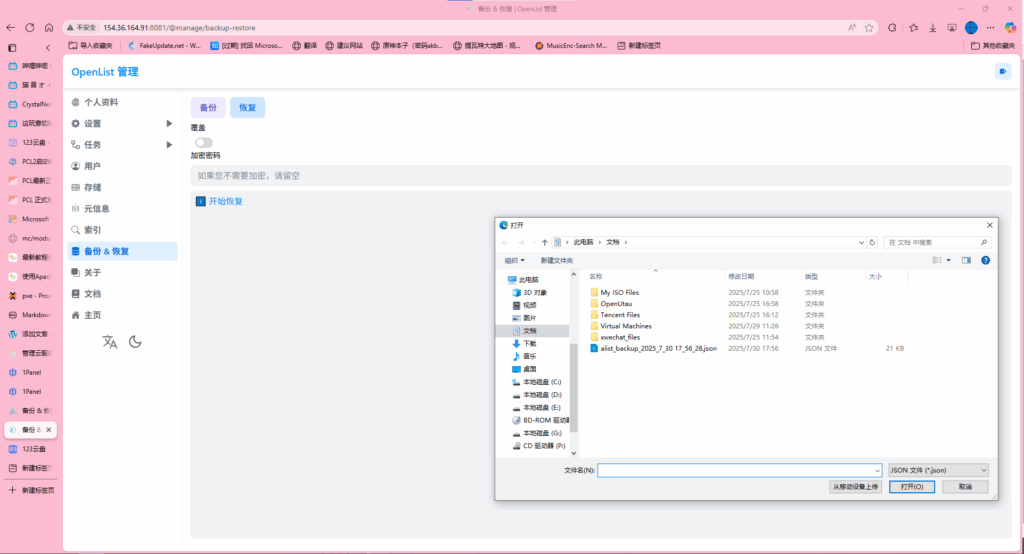Open the 主页 home page in sidebar
The image size is (1024, 554).
tap(92, 315)
